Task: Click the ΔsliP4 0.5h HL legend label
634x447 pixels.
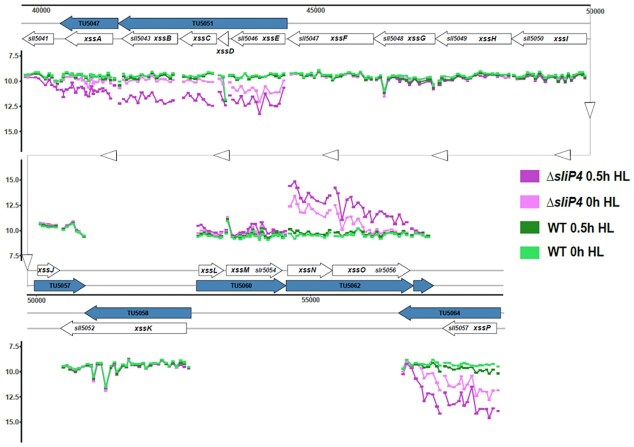Action: click(x=588, y=176)
